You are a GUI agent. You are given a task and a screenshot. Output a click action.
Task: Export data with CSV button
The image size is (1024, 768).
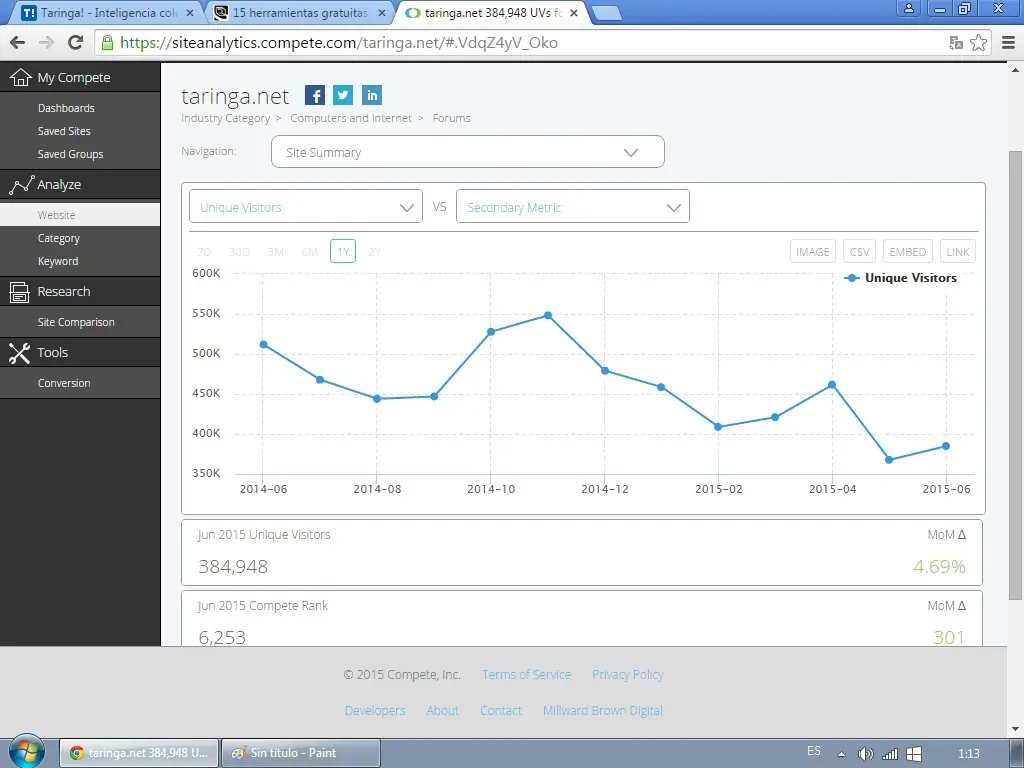coord(859,251)
